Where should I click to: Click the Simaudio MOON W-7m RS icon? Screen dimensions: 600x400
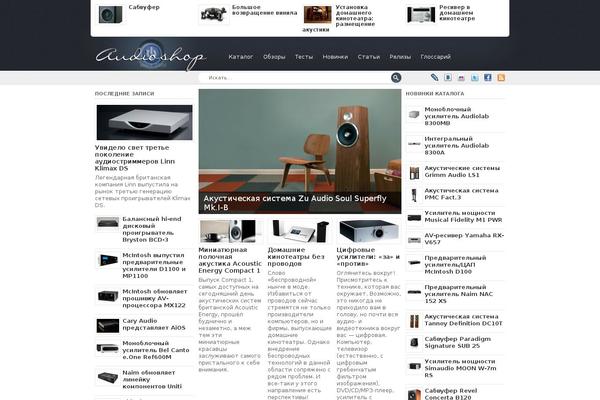[x=414, y=366]
